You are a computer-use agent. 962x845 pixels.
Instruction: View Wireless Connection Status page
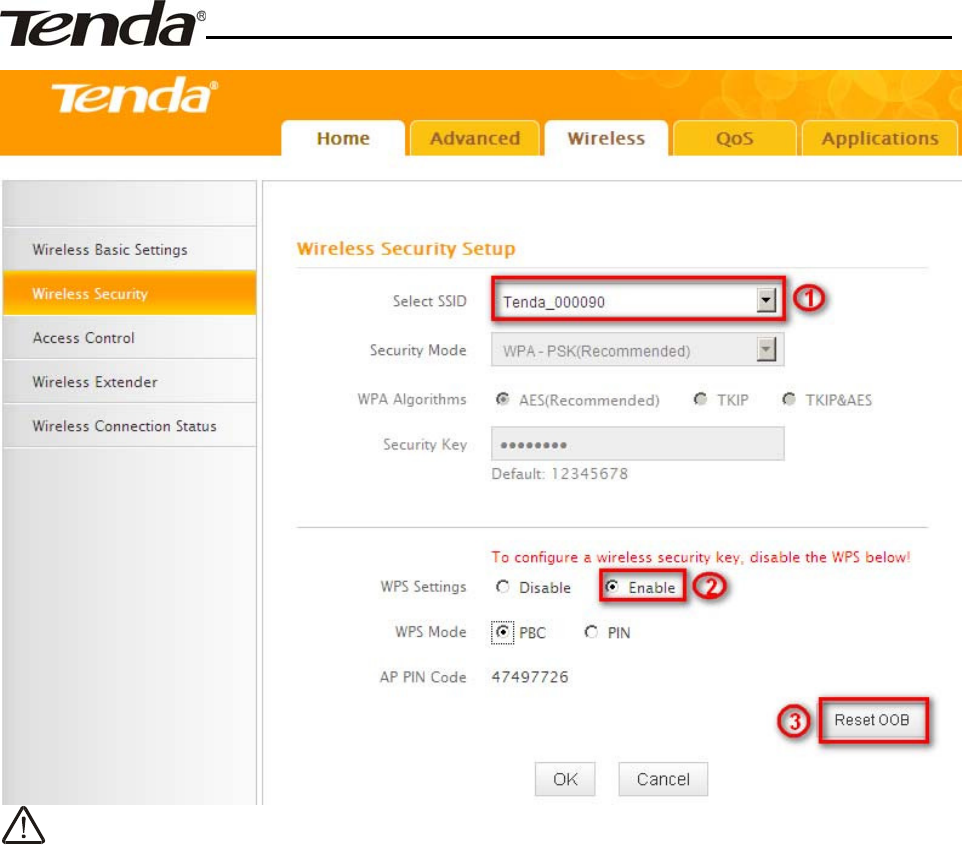pyautogui.click(x=129, y=426)
